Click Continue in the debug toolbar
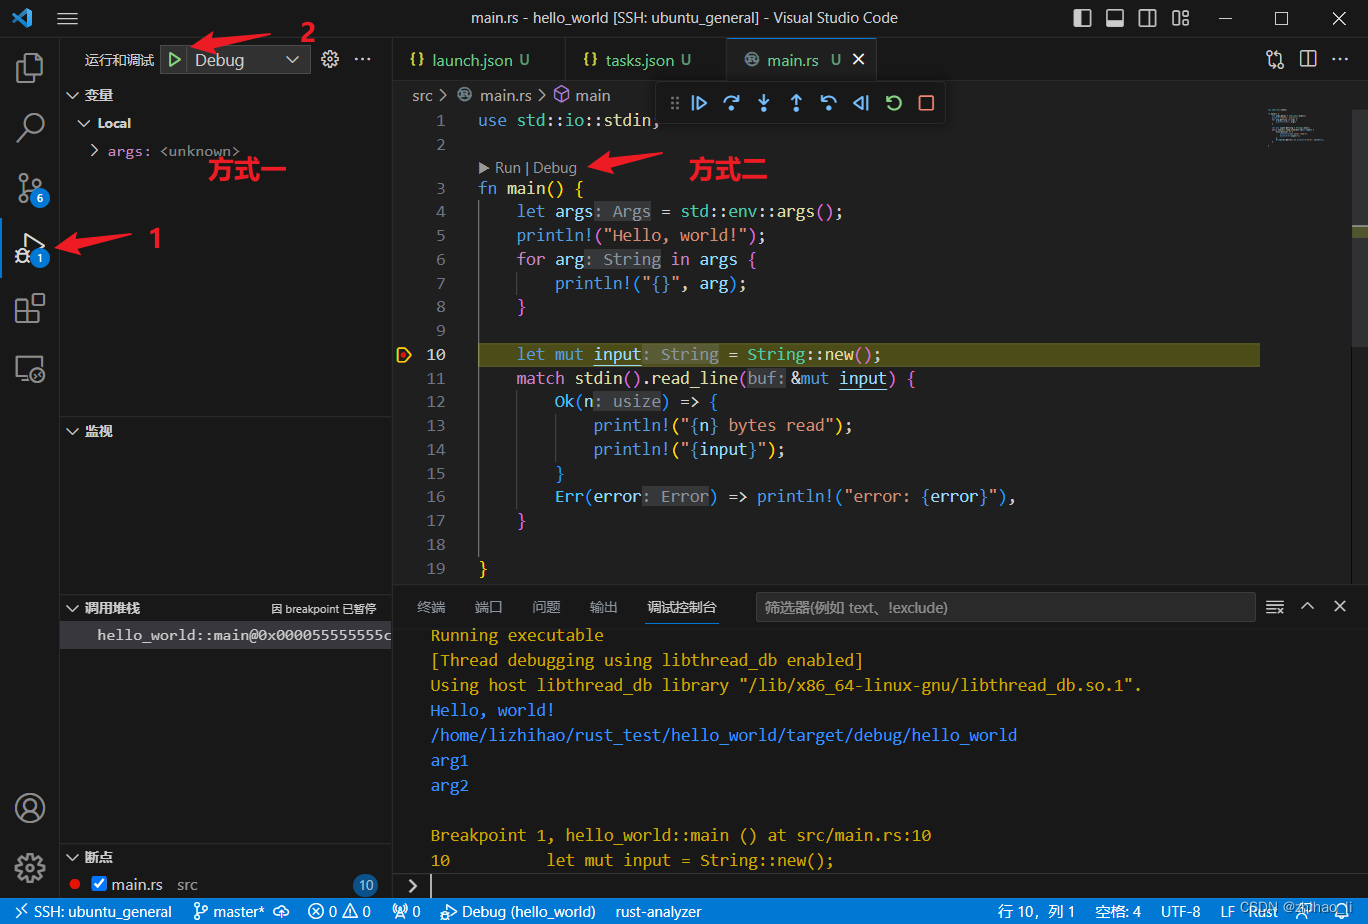Image resolution: width=1368 pixels, height=924 pixels. 700,102
